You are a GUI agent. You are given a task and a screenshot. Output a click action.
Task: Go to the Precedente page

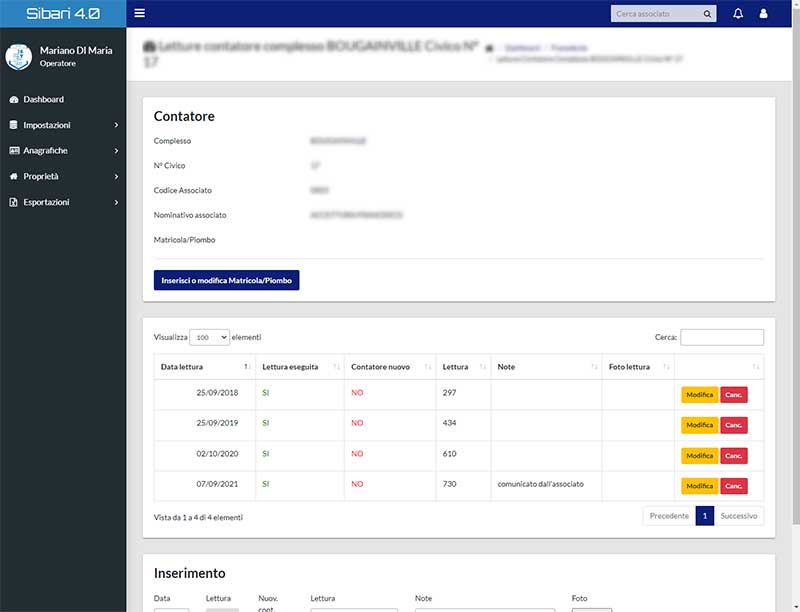point(669,516)
